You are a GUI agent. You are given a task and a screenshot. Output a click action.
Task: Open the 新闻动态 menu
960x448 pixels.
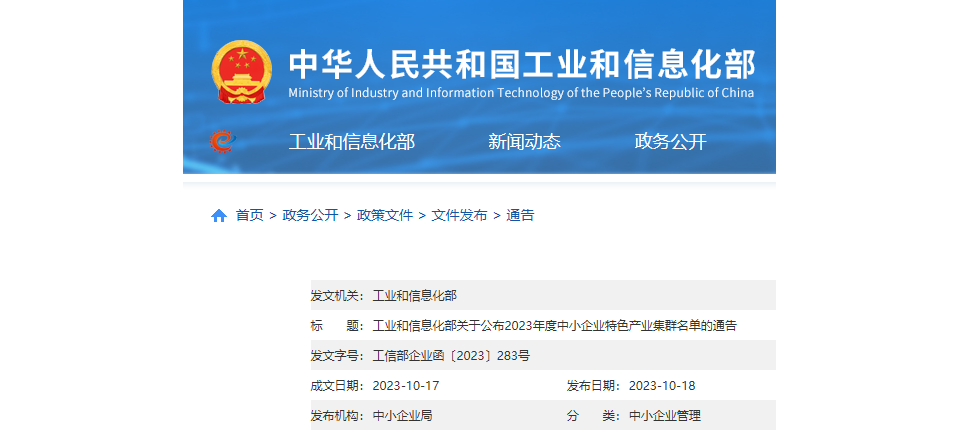coord(524,142)
